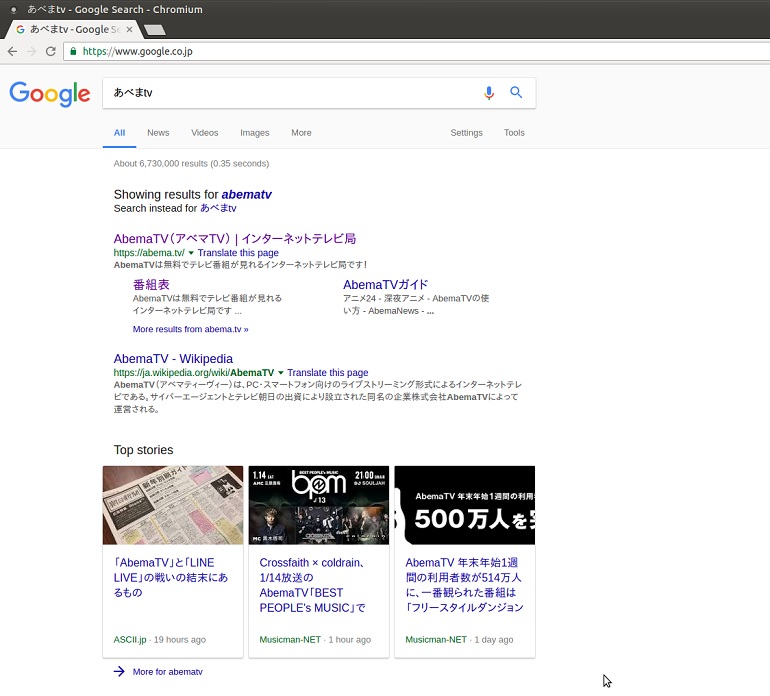
Task: Search instead for あべまtv link
Action: pos(218,208)
